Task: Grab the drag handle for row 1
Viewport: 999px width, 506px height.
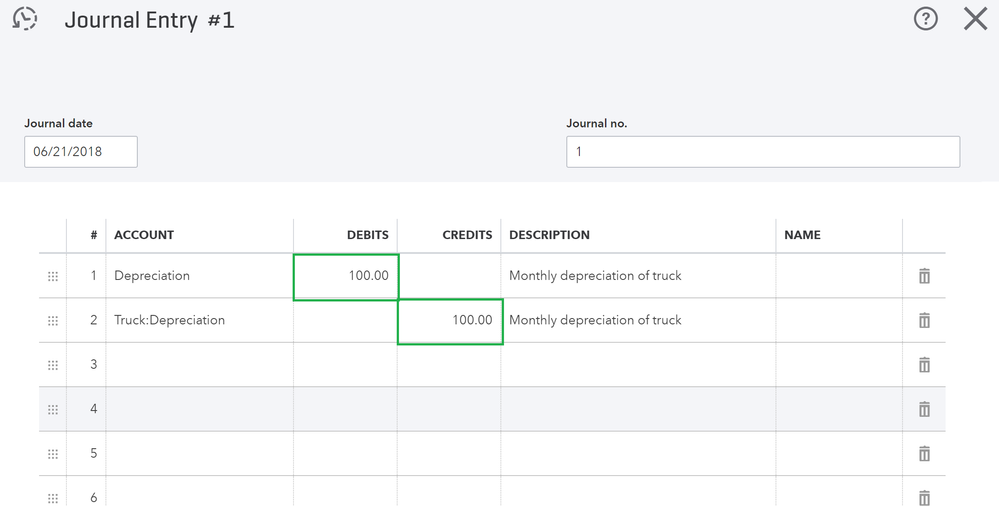Action: (x=53, y=276)
